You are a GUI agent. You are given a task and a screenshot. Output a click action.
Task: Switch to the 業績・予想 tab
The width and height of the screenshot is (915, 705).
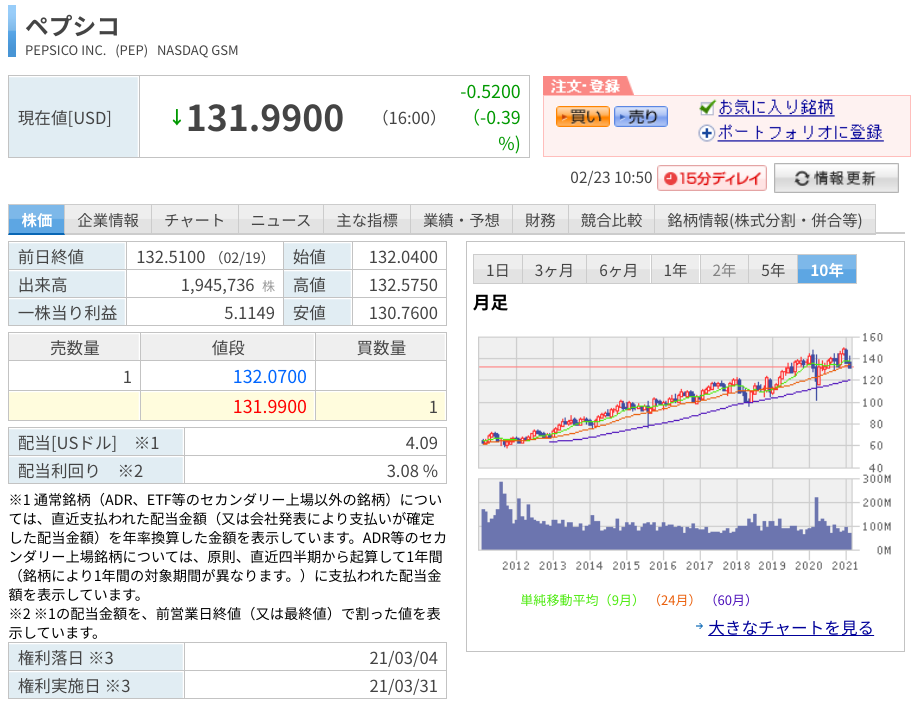[x=461, y=220]
